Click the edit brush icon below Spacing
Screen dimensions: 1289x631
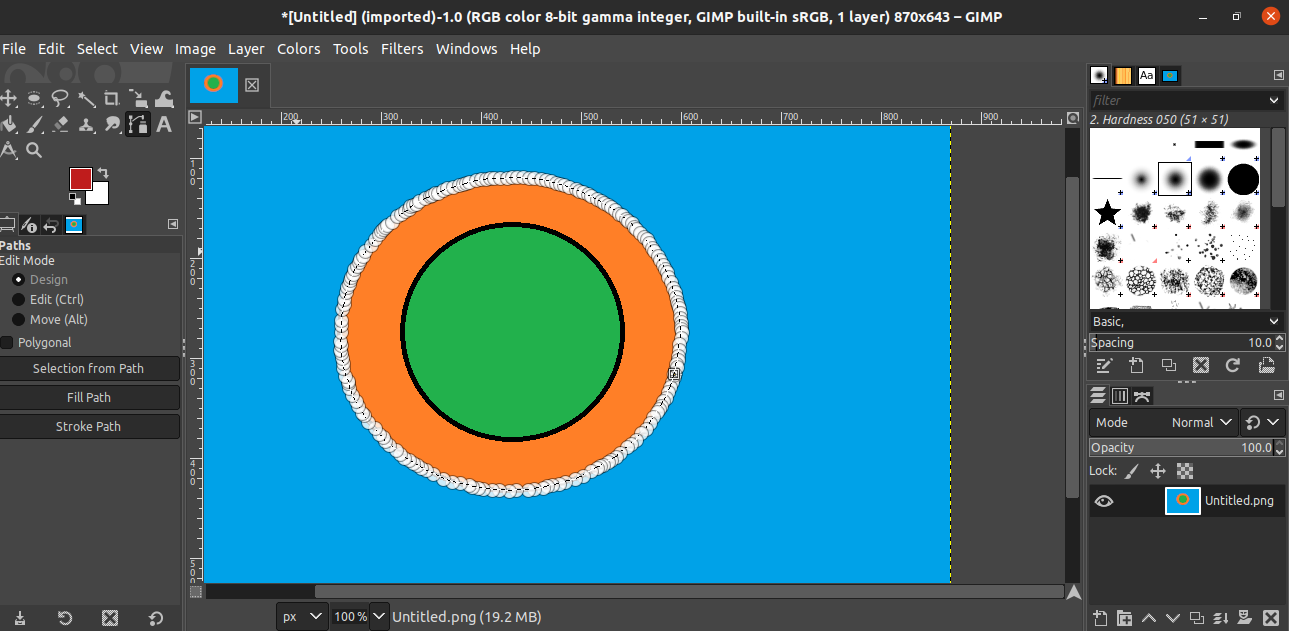click(1104, 366)
